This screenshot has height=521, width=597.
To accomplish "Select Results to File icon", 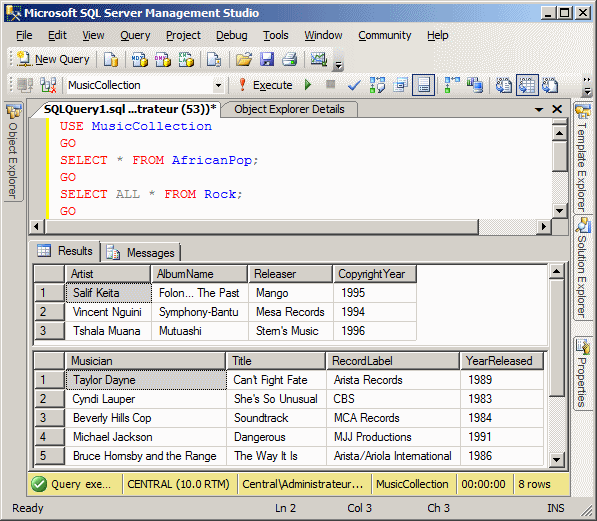I will point(550,85).
